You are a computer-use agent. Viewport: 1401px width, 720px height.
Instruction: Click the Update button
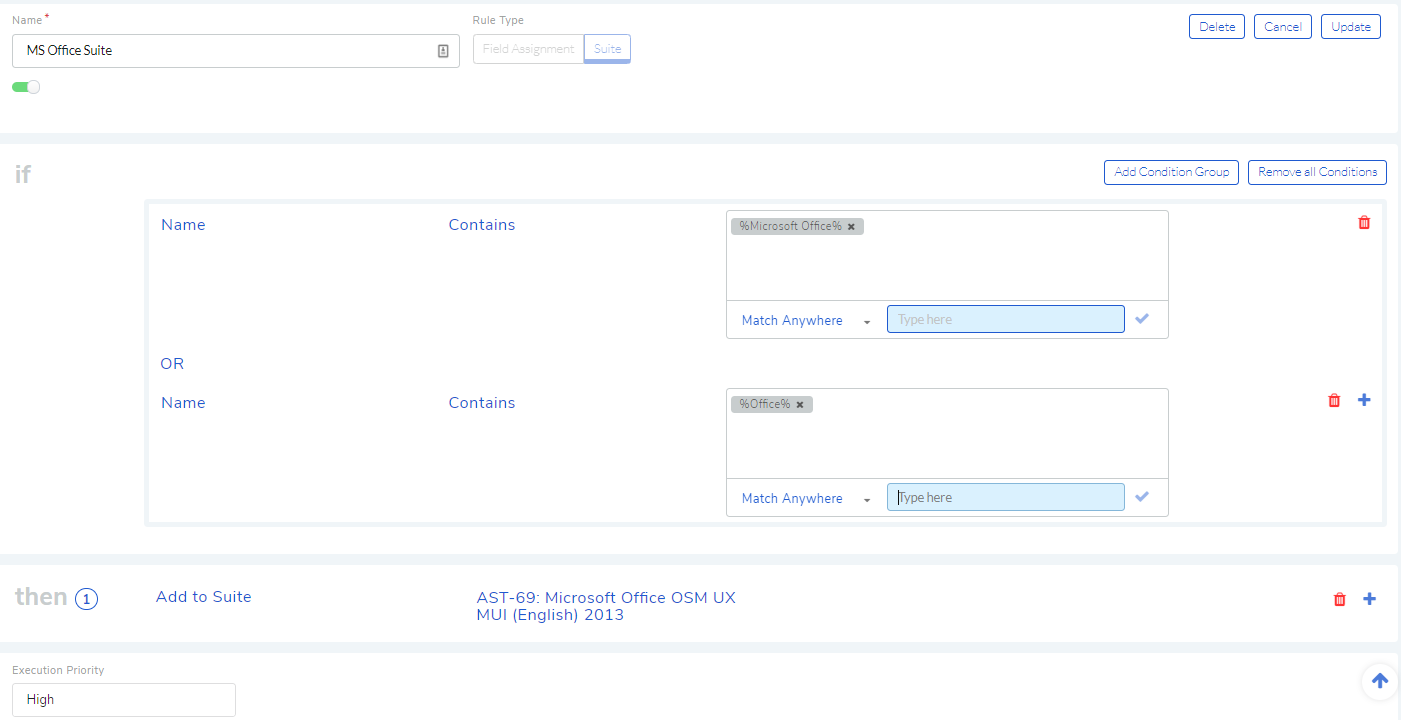[1351, 27]
